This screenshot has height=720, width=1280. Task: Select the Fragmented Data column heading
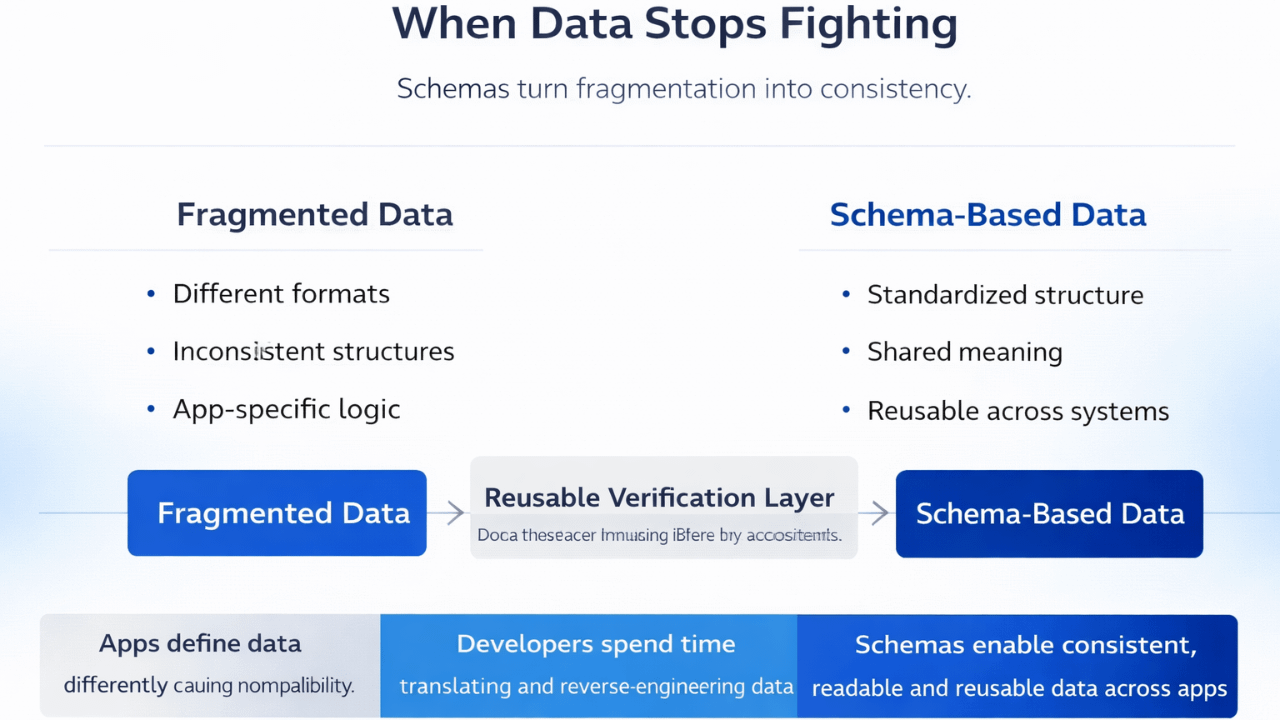[x=315, y=215]
